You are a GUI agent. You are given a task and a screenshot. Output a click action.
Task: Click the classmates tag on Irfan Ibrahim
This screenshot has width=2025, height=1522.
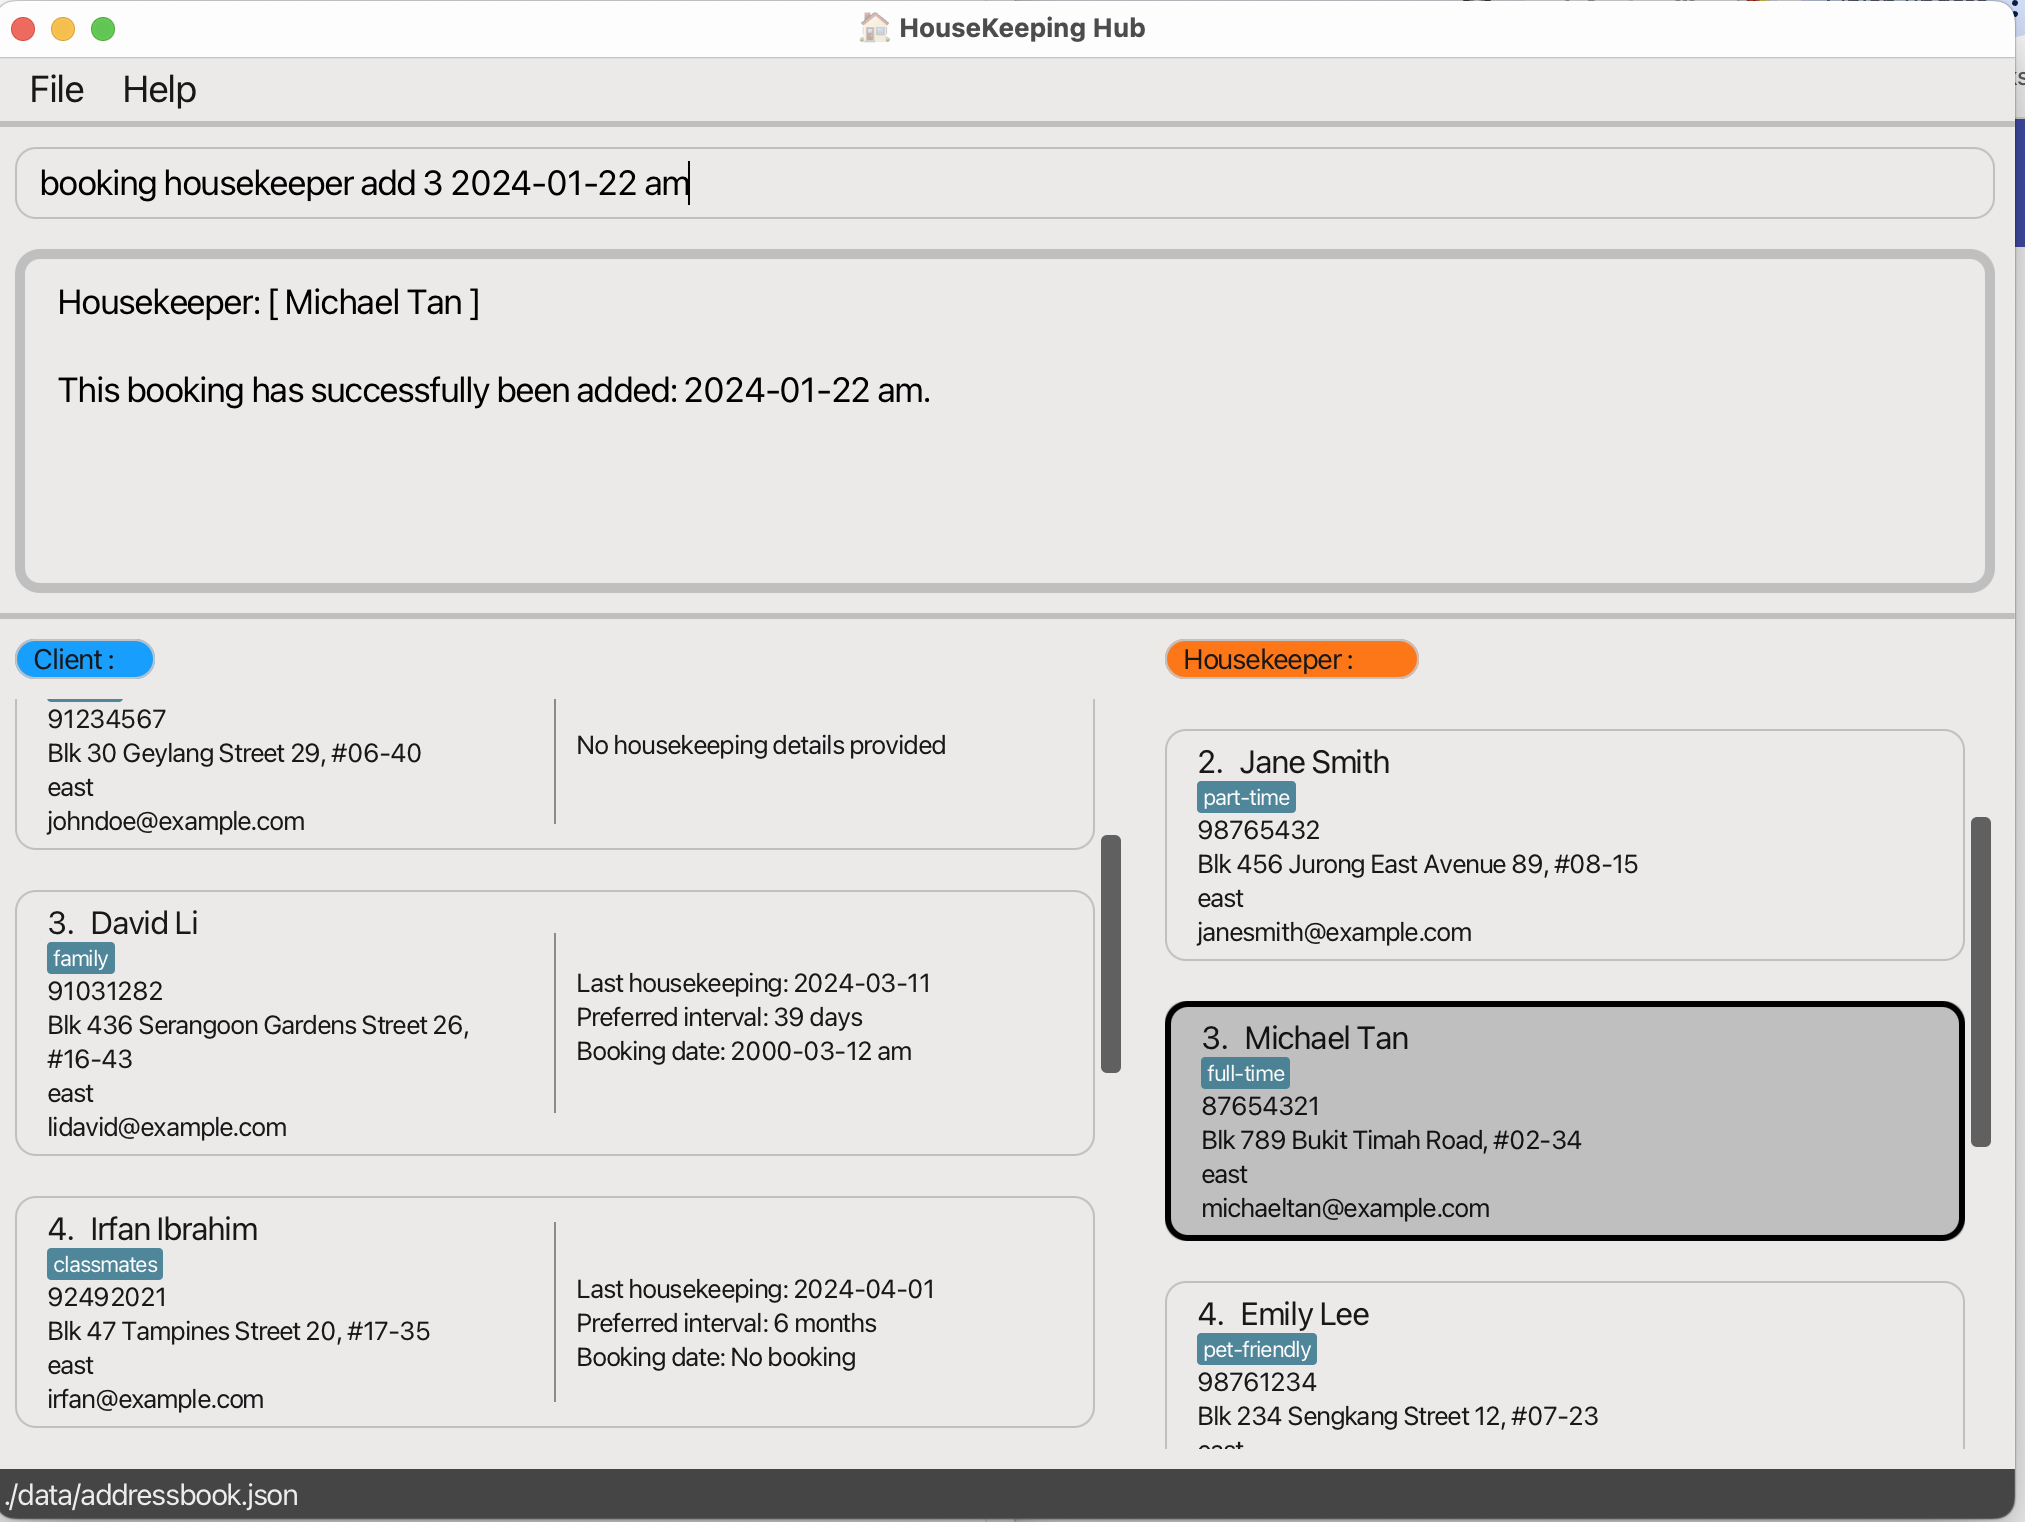[x=105, y=1264]
